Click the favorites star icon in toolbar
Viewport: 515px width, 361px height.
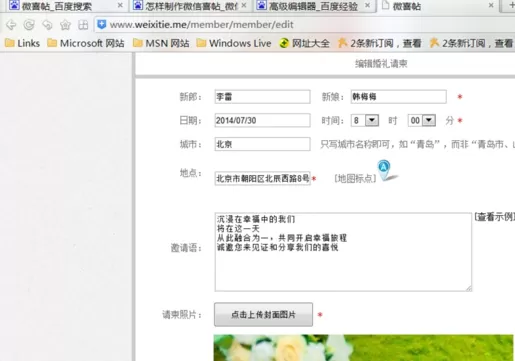click(x=65, y=25)
